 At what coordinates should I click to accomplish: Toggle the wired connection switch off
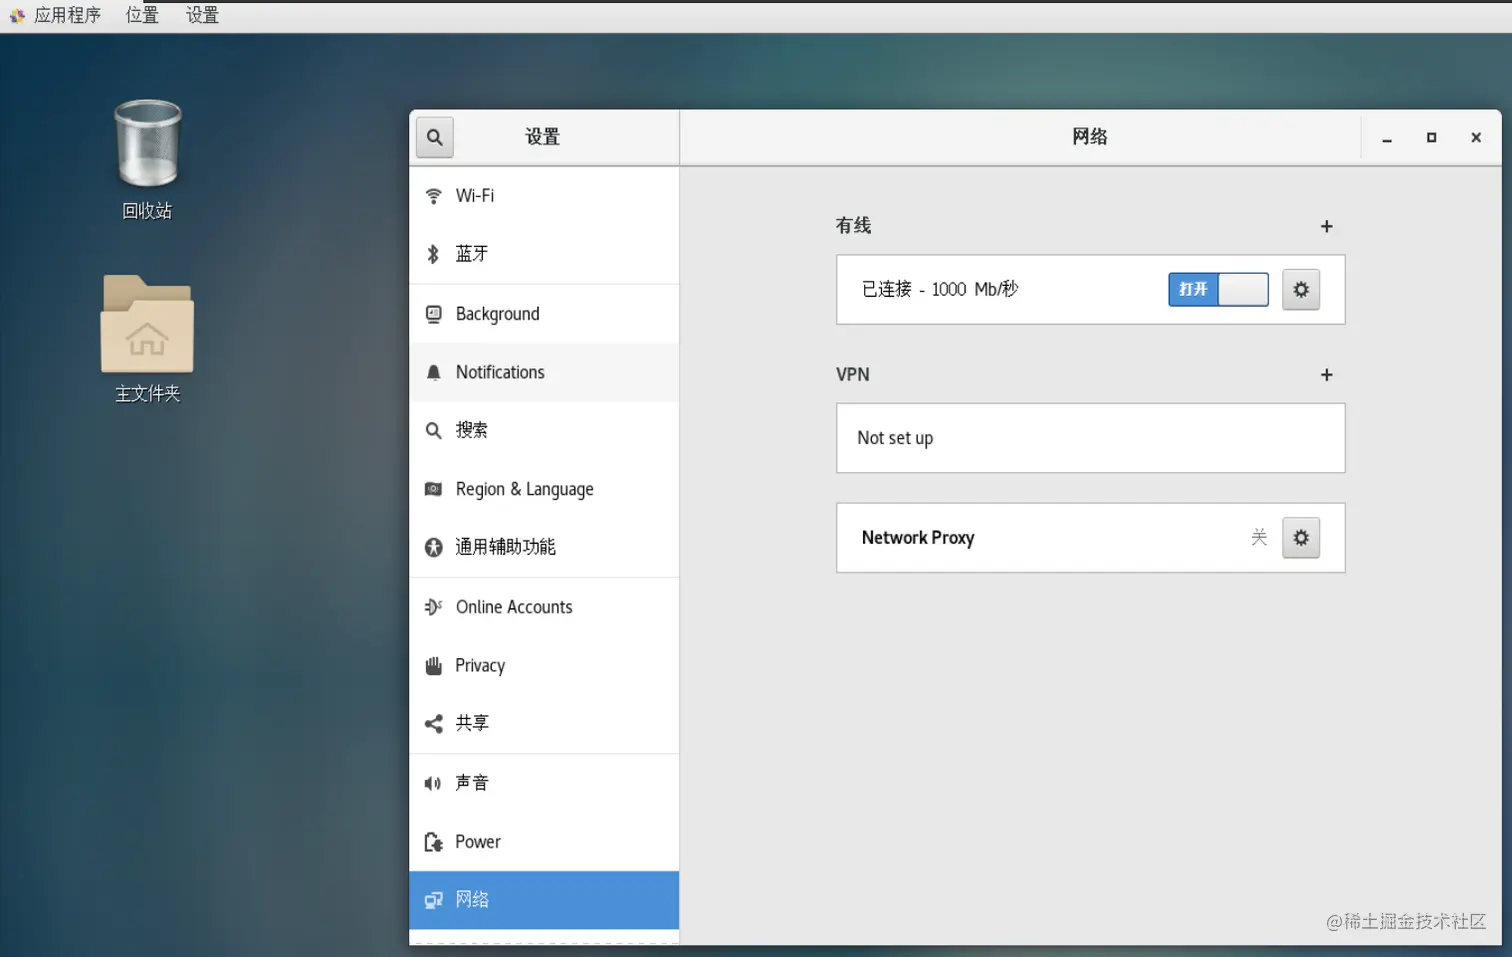pyautogui.click(x=1218, y=289)
